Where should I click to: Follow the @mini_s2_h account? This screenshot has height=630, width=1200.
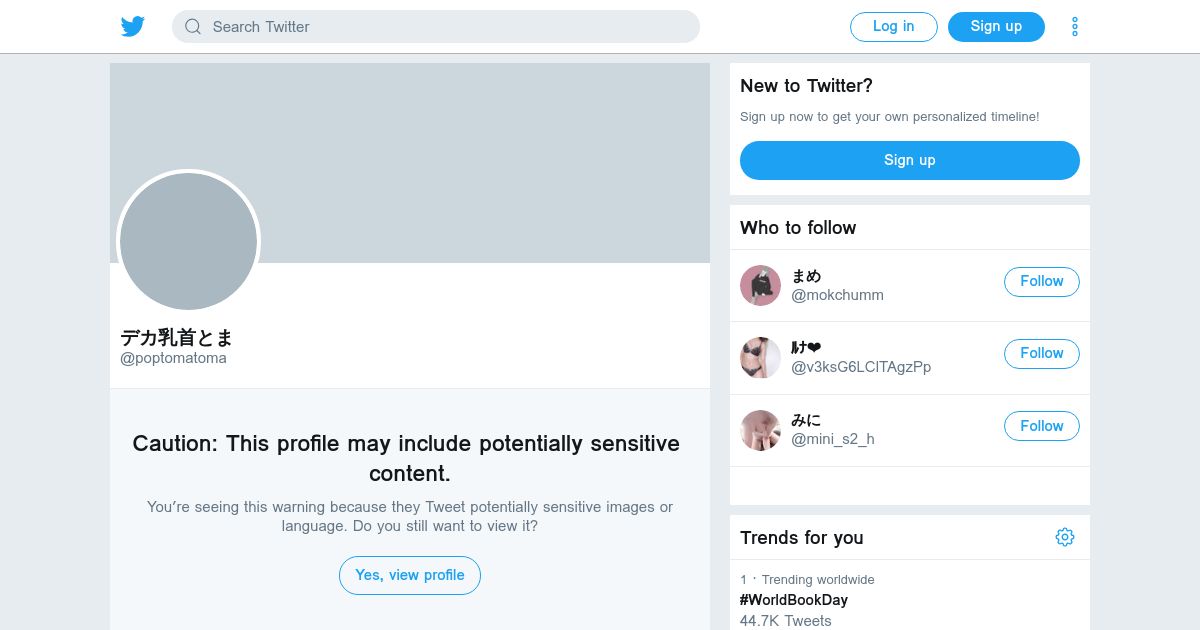pos(1041,426)
